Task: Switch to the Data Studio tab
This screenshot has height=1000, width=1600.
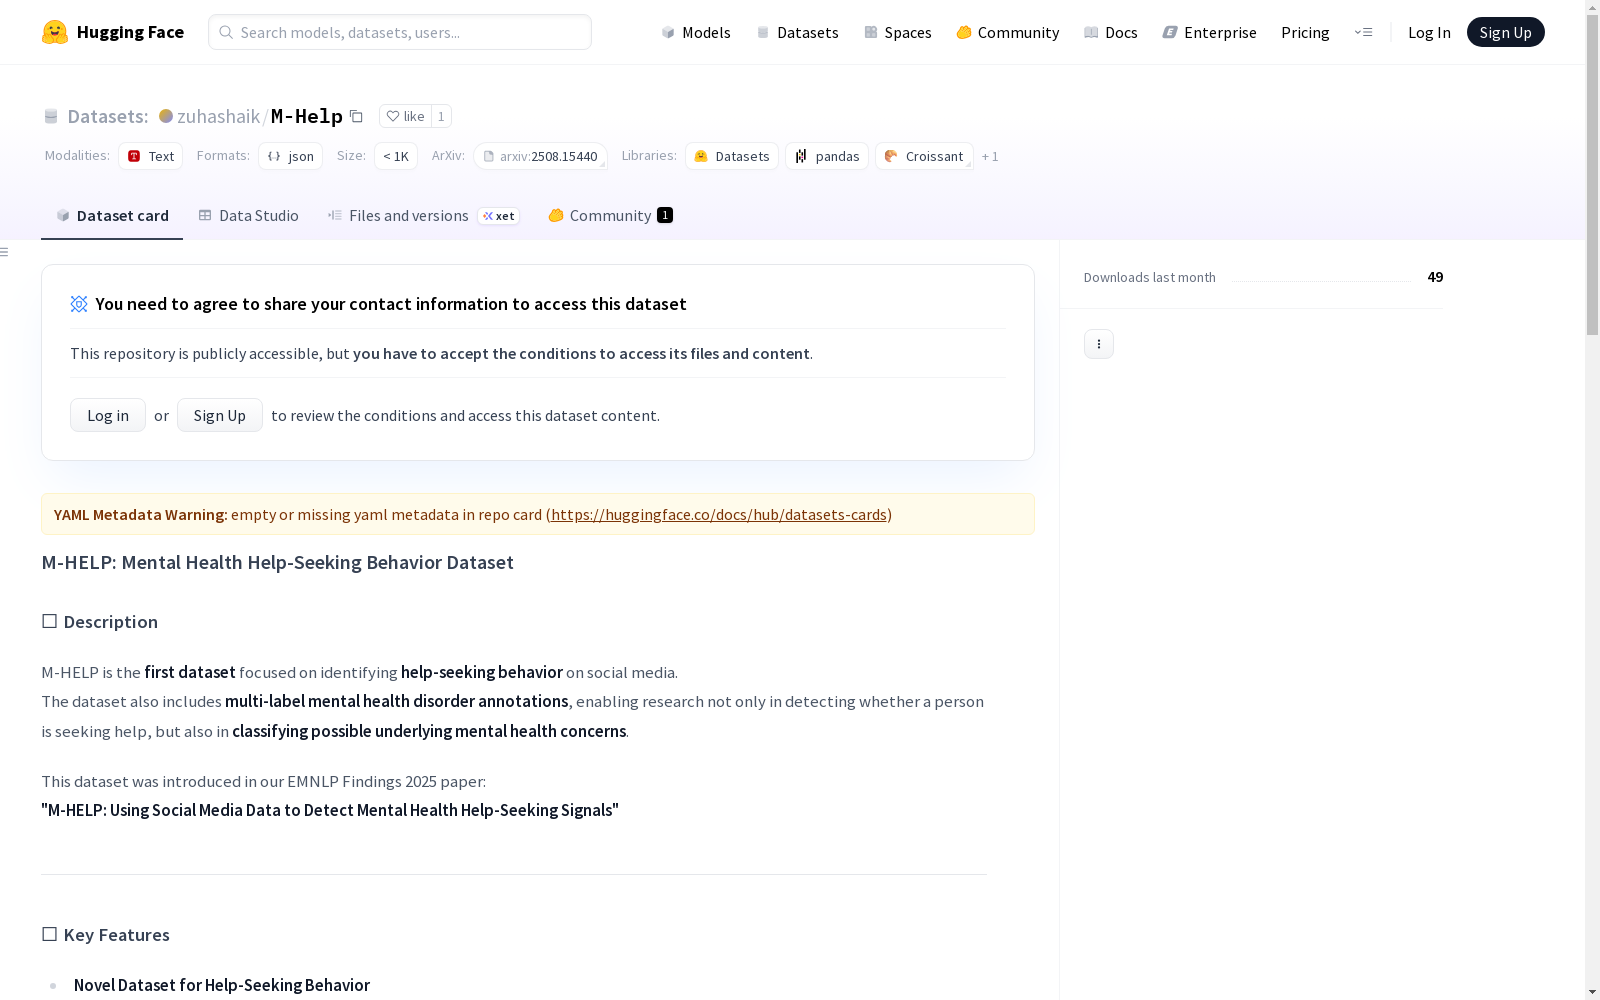Action: pos(248,216)
